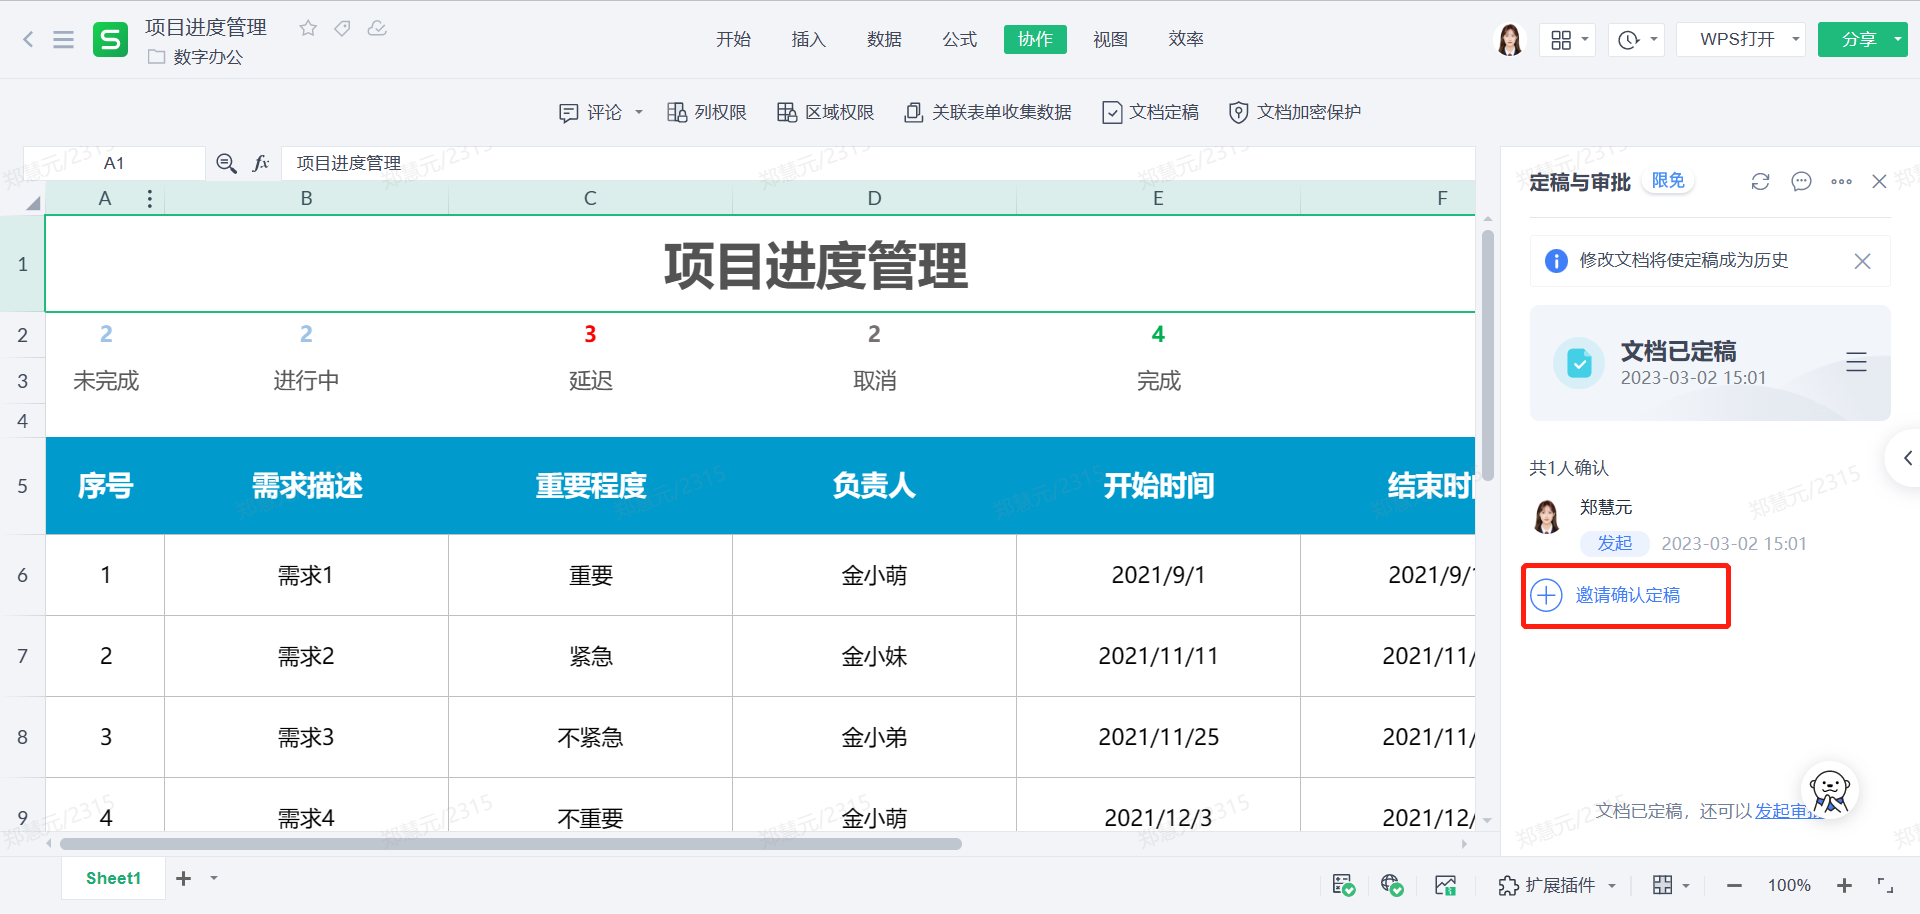
Task: Open the panel comment bubble icon
Action: [1801, 181]
